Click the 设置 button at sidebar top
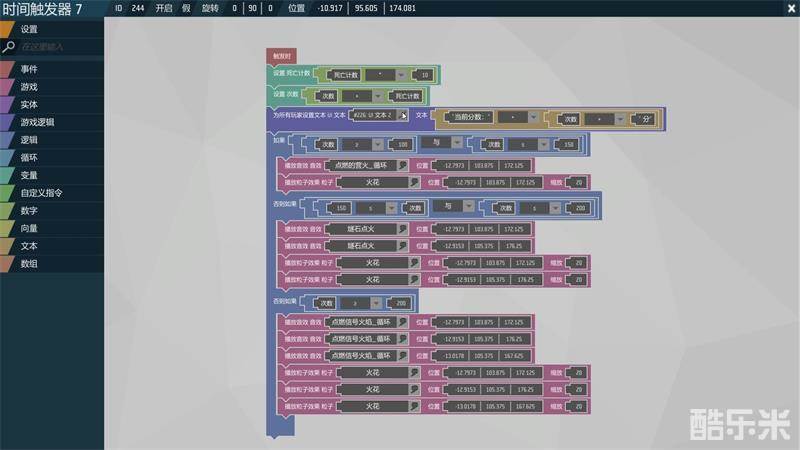 pyautogui.click(x=29, y=29)
